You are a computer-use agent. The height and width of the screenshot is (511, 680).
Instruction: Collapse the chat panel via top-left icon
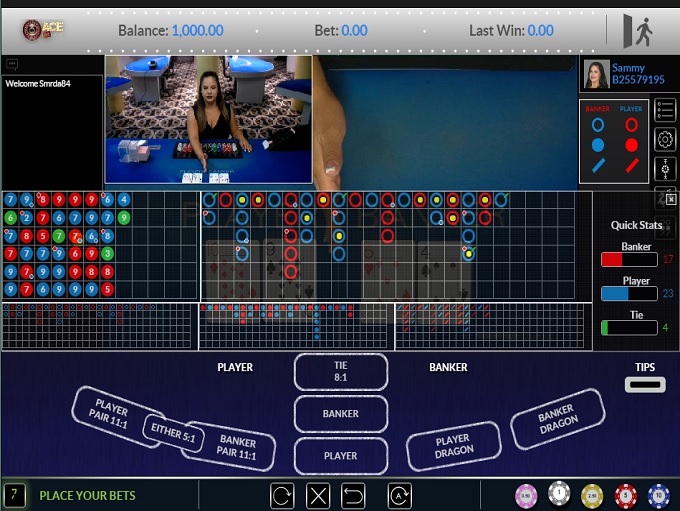12,64
